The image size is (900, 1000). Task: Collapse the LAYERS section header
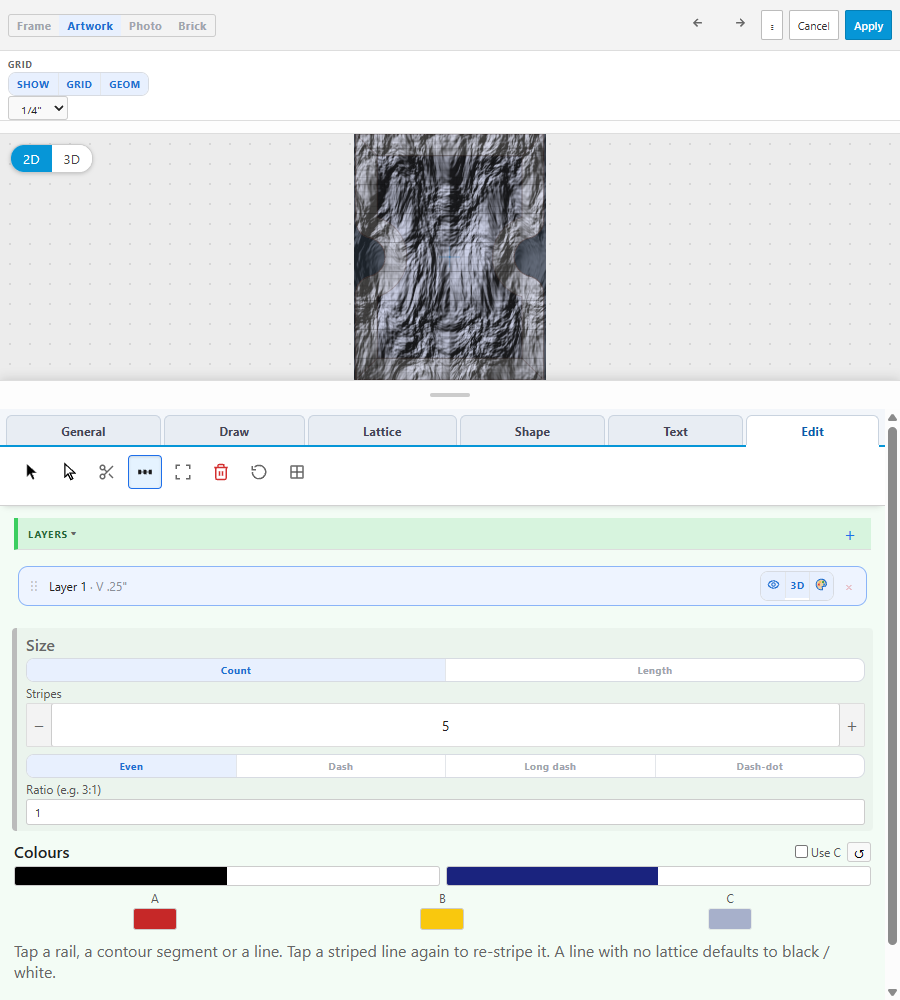52,534
